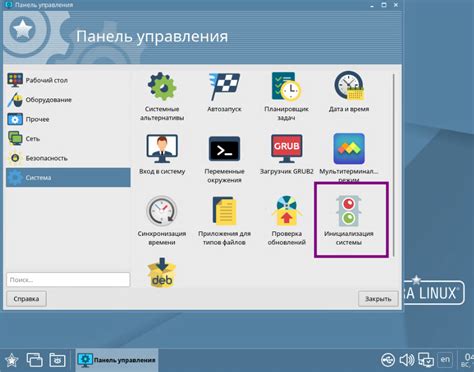Open Вход в систему settings

coord(162,154)
